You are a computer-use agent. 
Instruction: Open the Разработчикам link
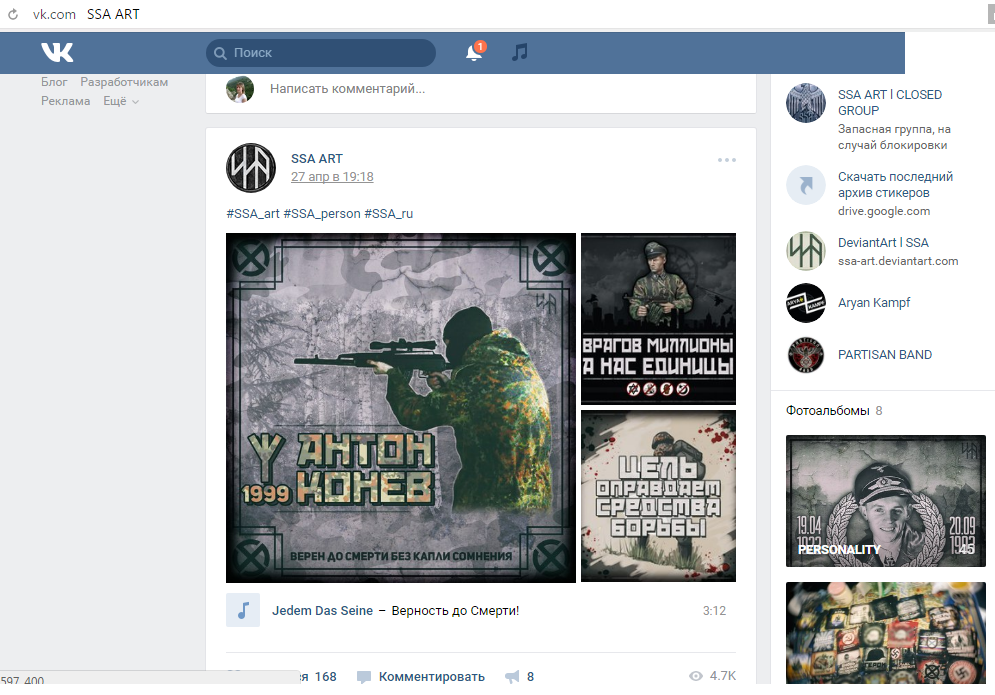pos(124,82)
